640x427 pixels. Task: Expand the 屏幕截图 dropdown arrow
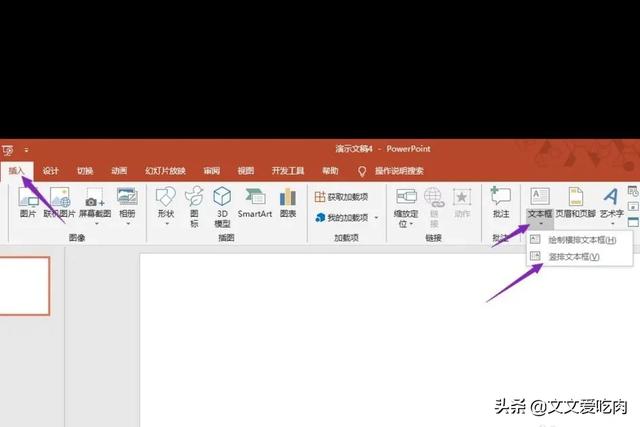(97, 224)
